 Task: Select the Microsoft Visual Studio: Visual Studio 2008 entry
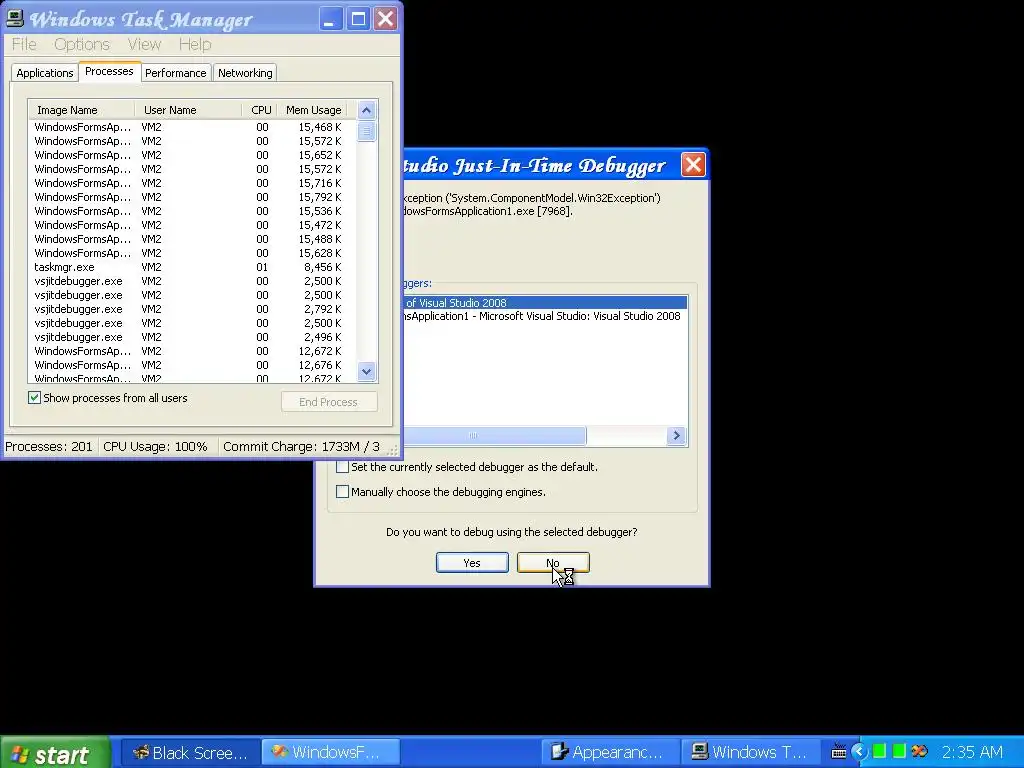545,316
